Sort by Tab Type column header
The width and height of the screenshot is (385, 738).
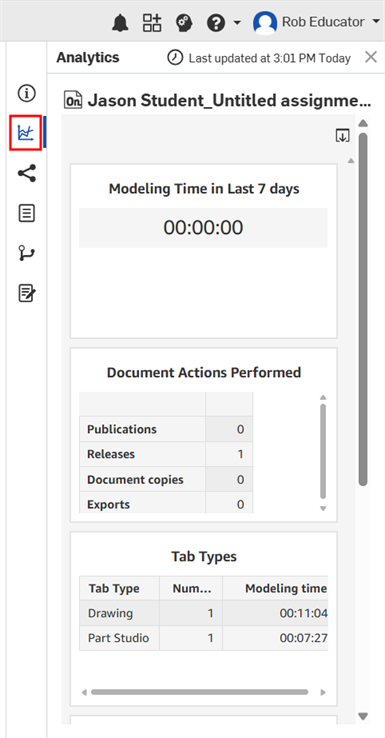[x=119, y=588]
